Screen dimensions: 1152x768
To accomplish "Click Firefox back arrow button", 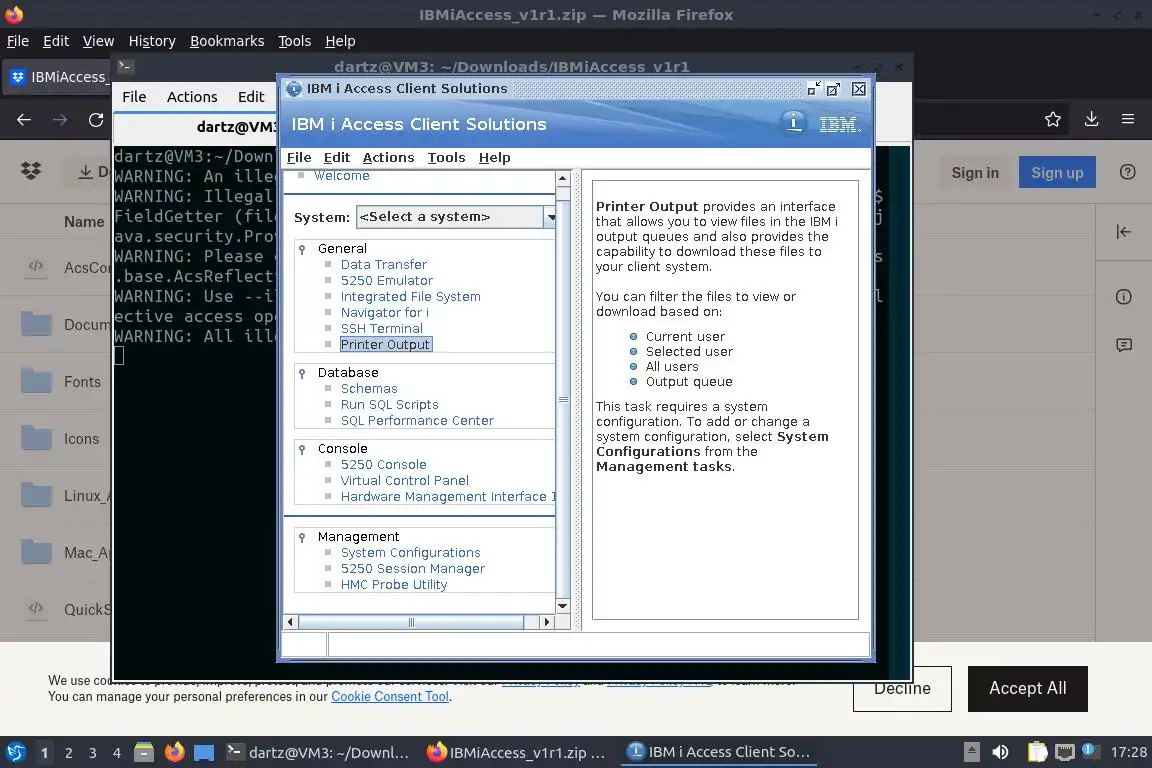I will click(x=24, y=120).
